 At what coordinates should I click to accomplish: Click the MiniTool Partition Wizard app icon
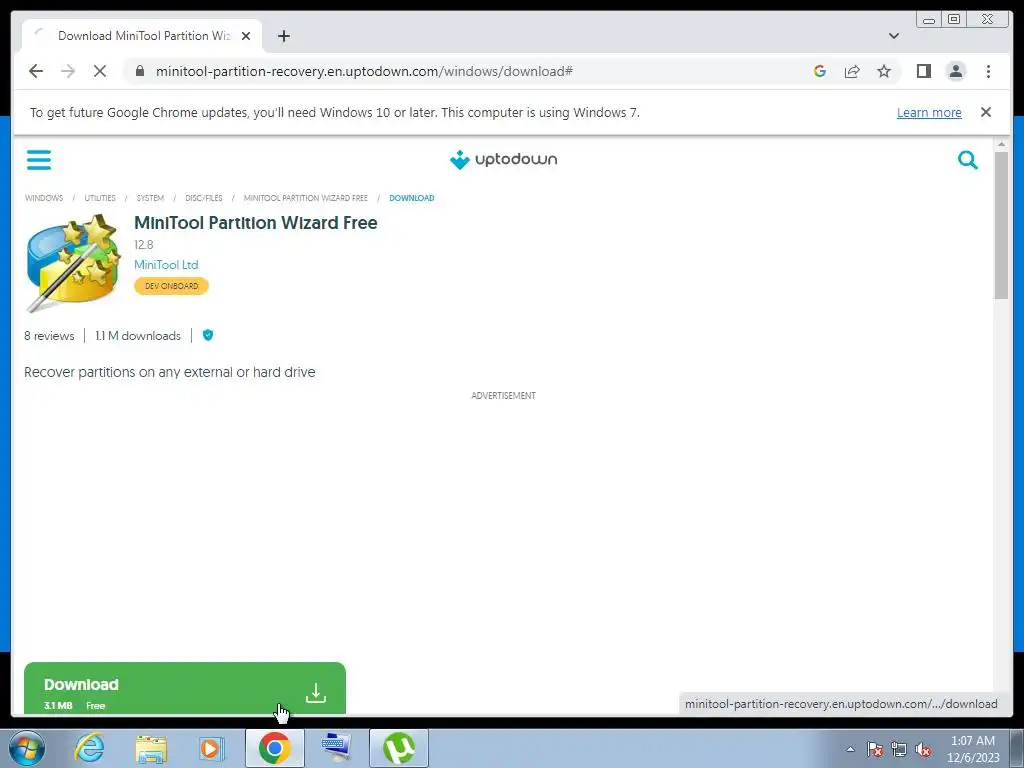click(73, 263)
